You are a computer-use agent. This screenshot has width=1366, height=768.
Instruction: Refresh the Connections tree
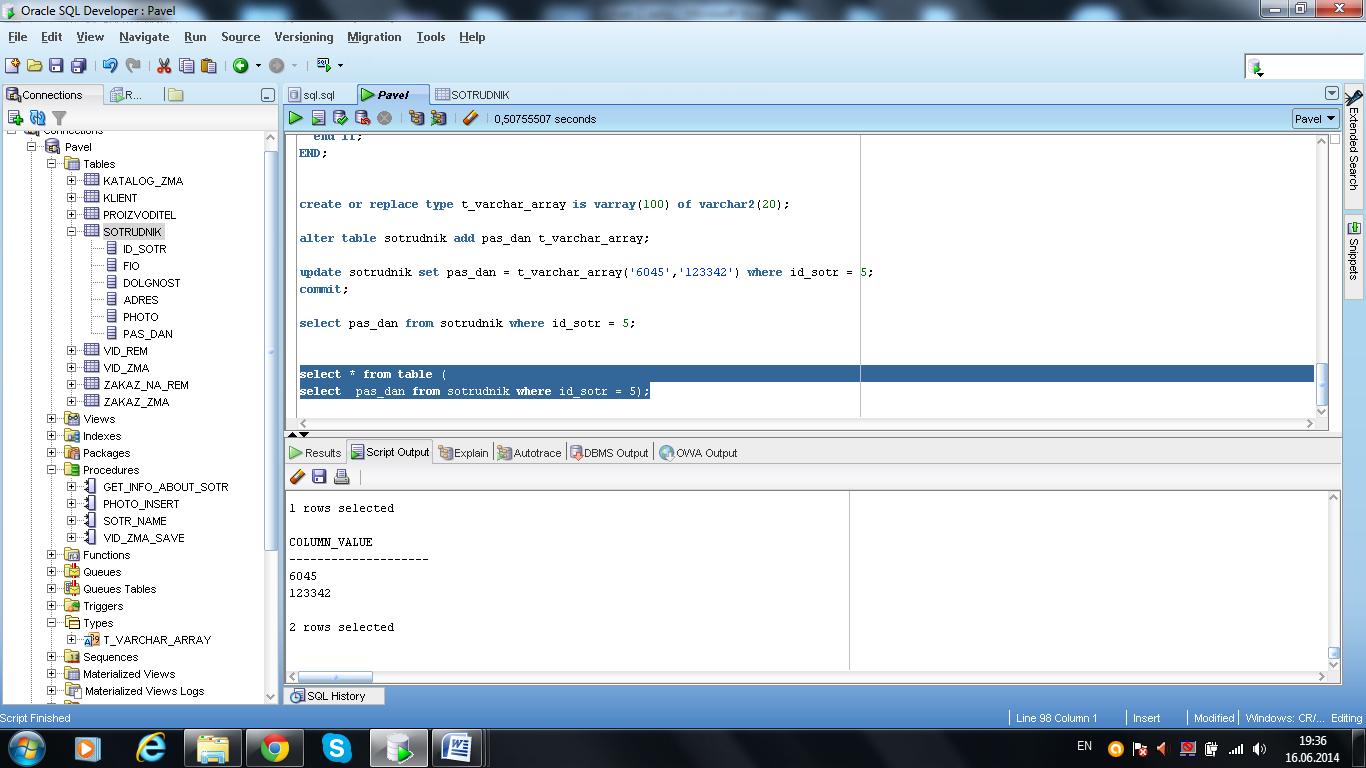(x=37, y=118)
